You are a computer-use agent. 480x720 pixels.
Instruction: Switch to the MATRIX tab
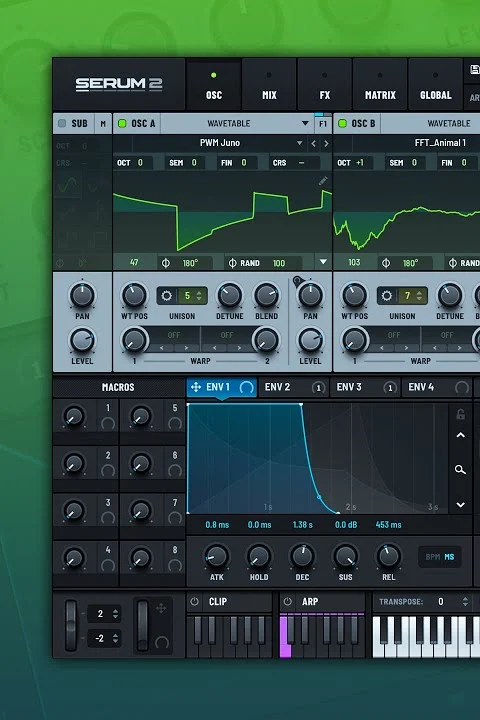coord(380,85)
